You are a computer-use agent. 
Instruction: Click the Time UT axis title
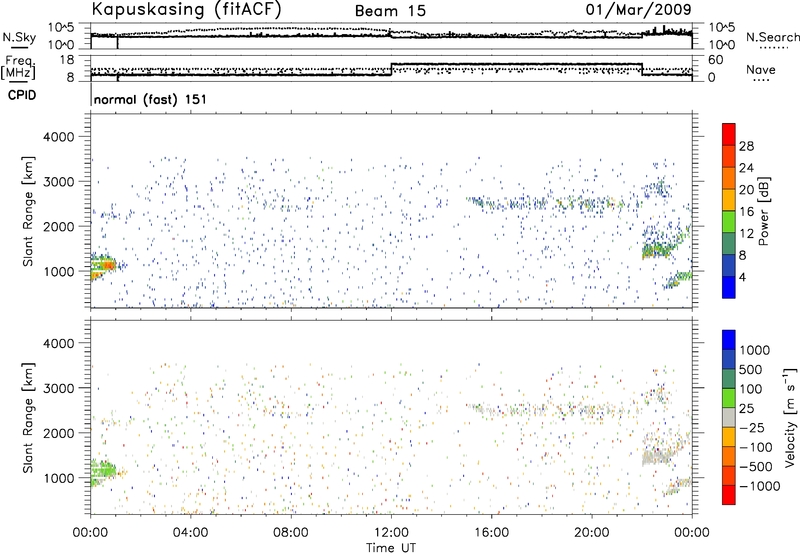[391, 548]
